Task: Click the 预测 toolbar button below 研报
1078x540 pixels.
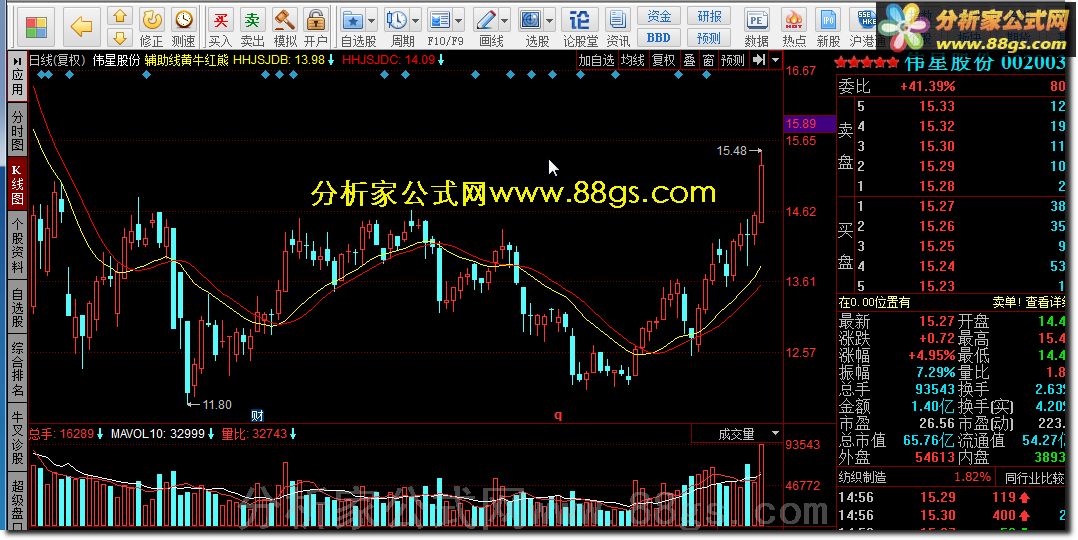Action: [710, 38]
